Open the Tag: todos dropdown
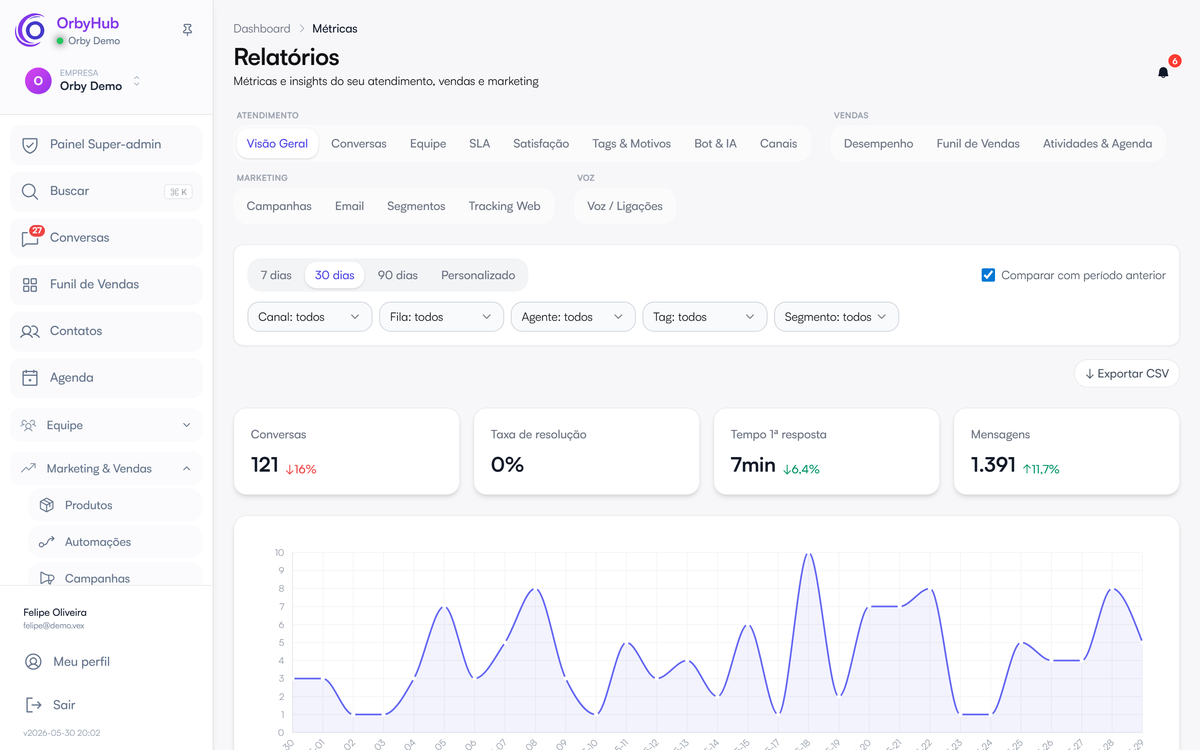Screen dimensions: 1200x750 [x=704, y=317]
